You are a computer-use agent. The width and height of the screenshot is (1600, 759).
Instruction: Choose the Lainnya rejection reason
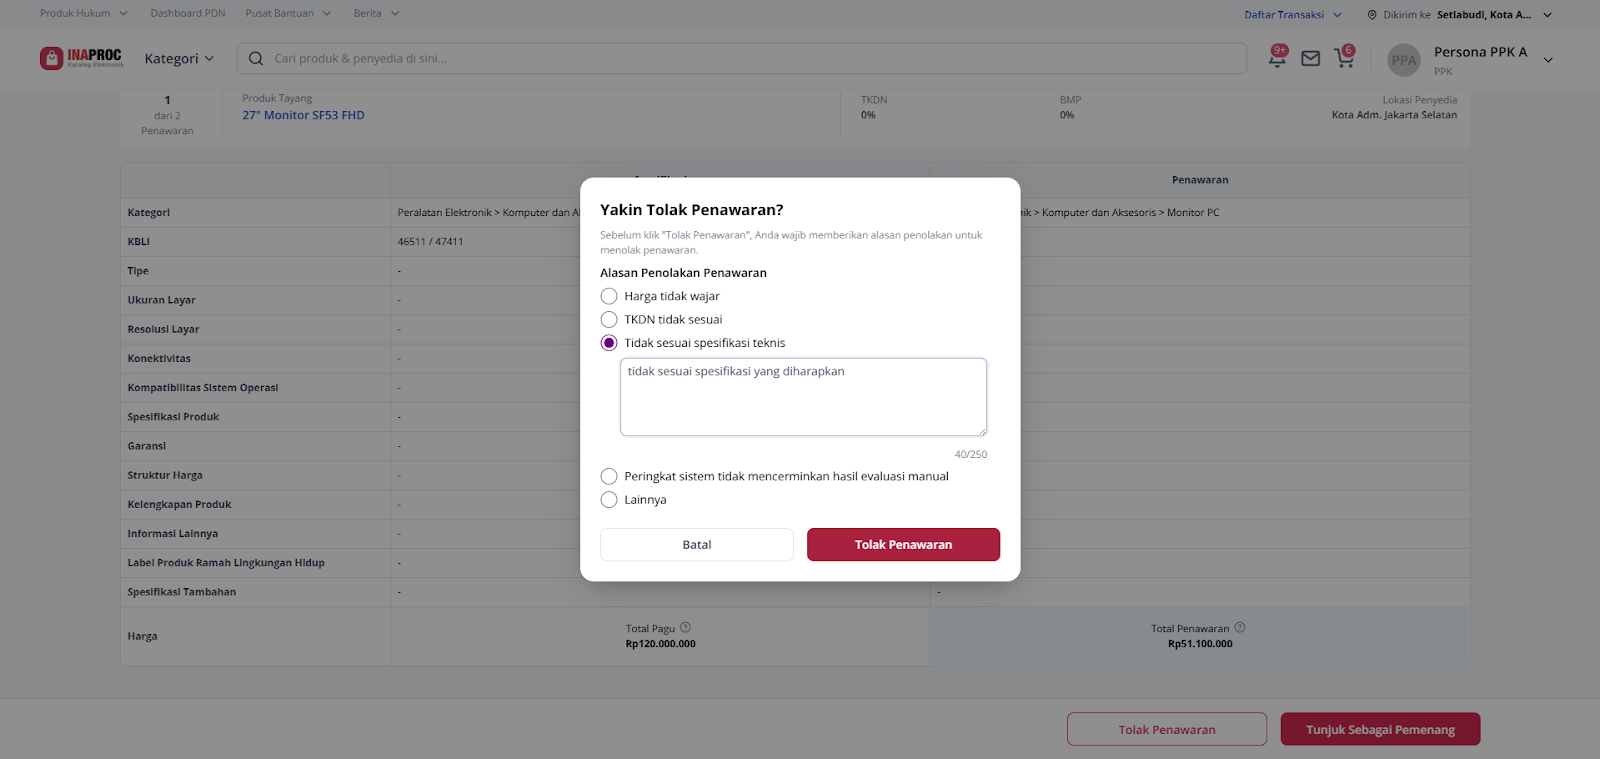pyautogui.click(x=609, y=500)
